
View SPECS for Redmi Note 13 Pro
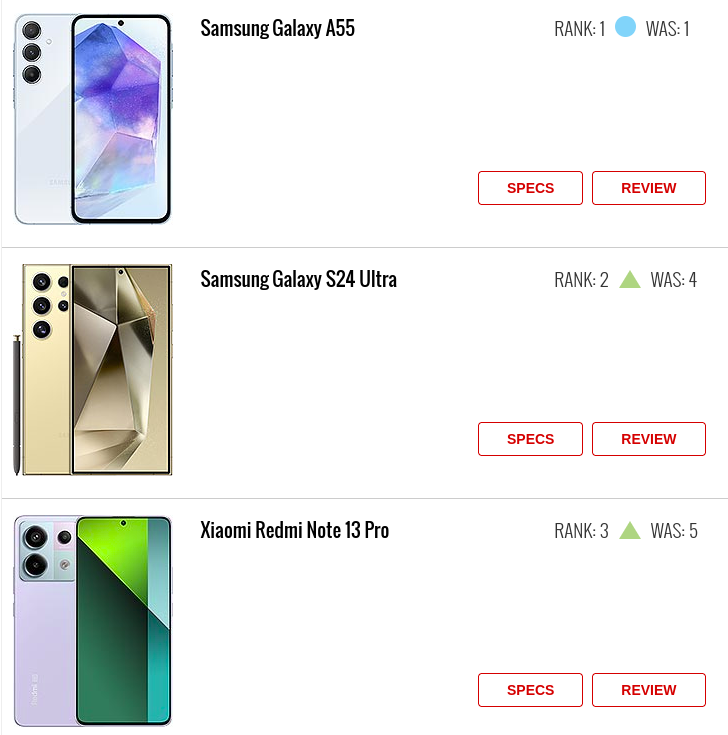tap(530, 690)
